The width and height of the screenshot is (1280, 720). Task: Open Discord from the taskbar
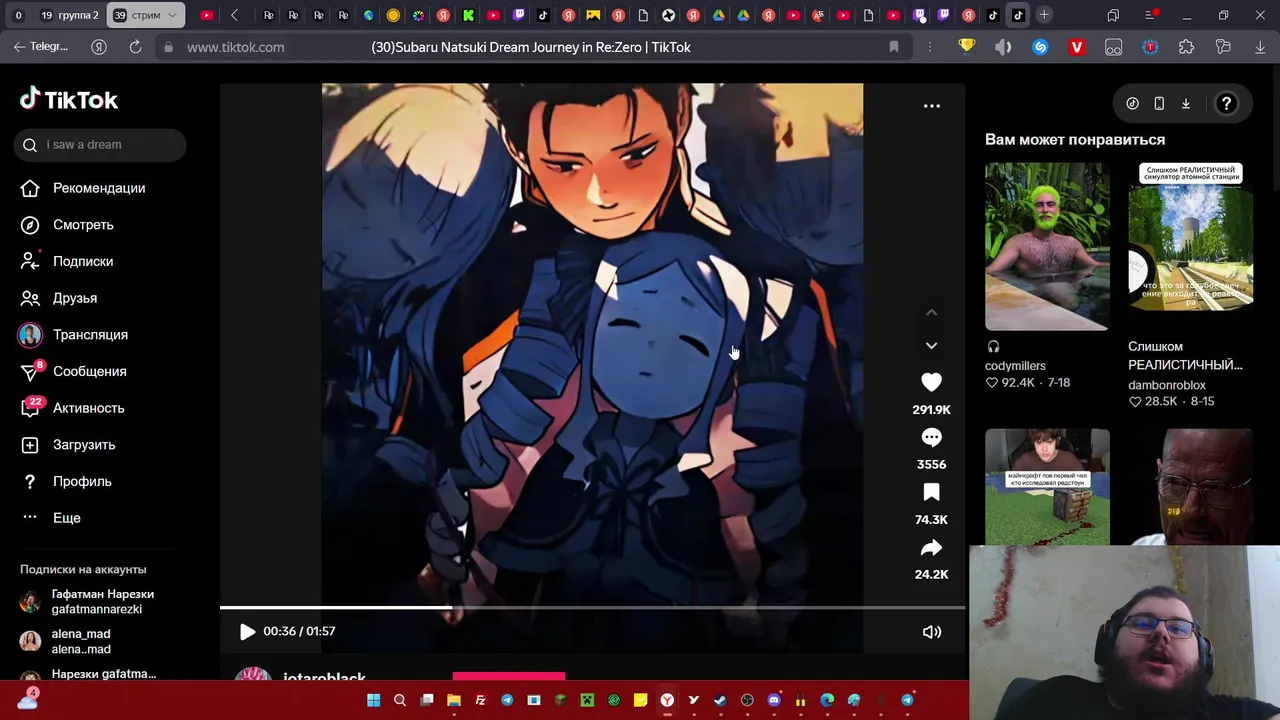click(x=773, y=700)
